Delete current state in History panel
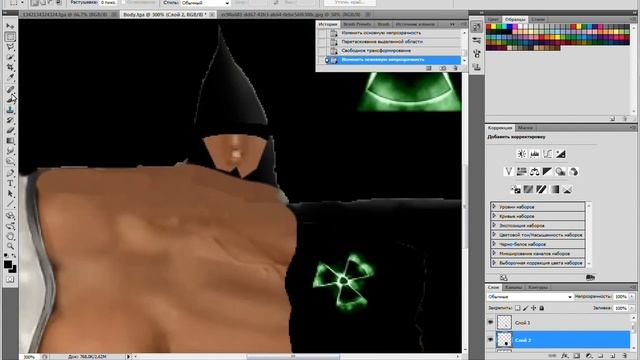Viewport: 640px width, 360px height. click(456, 68)
